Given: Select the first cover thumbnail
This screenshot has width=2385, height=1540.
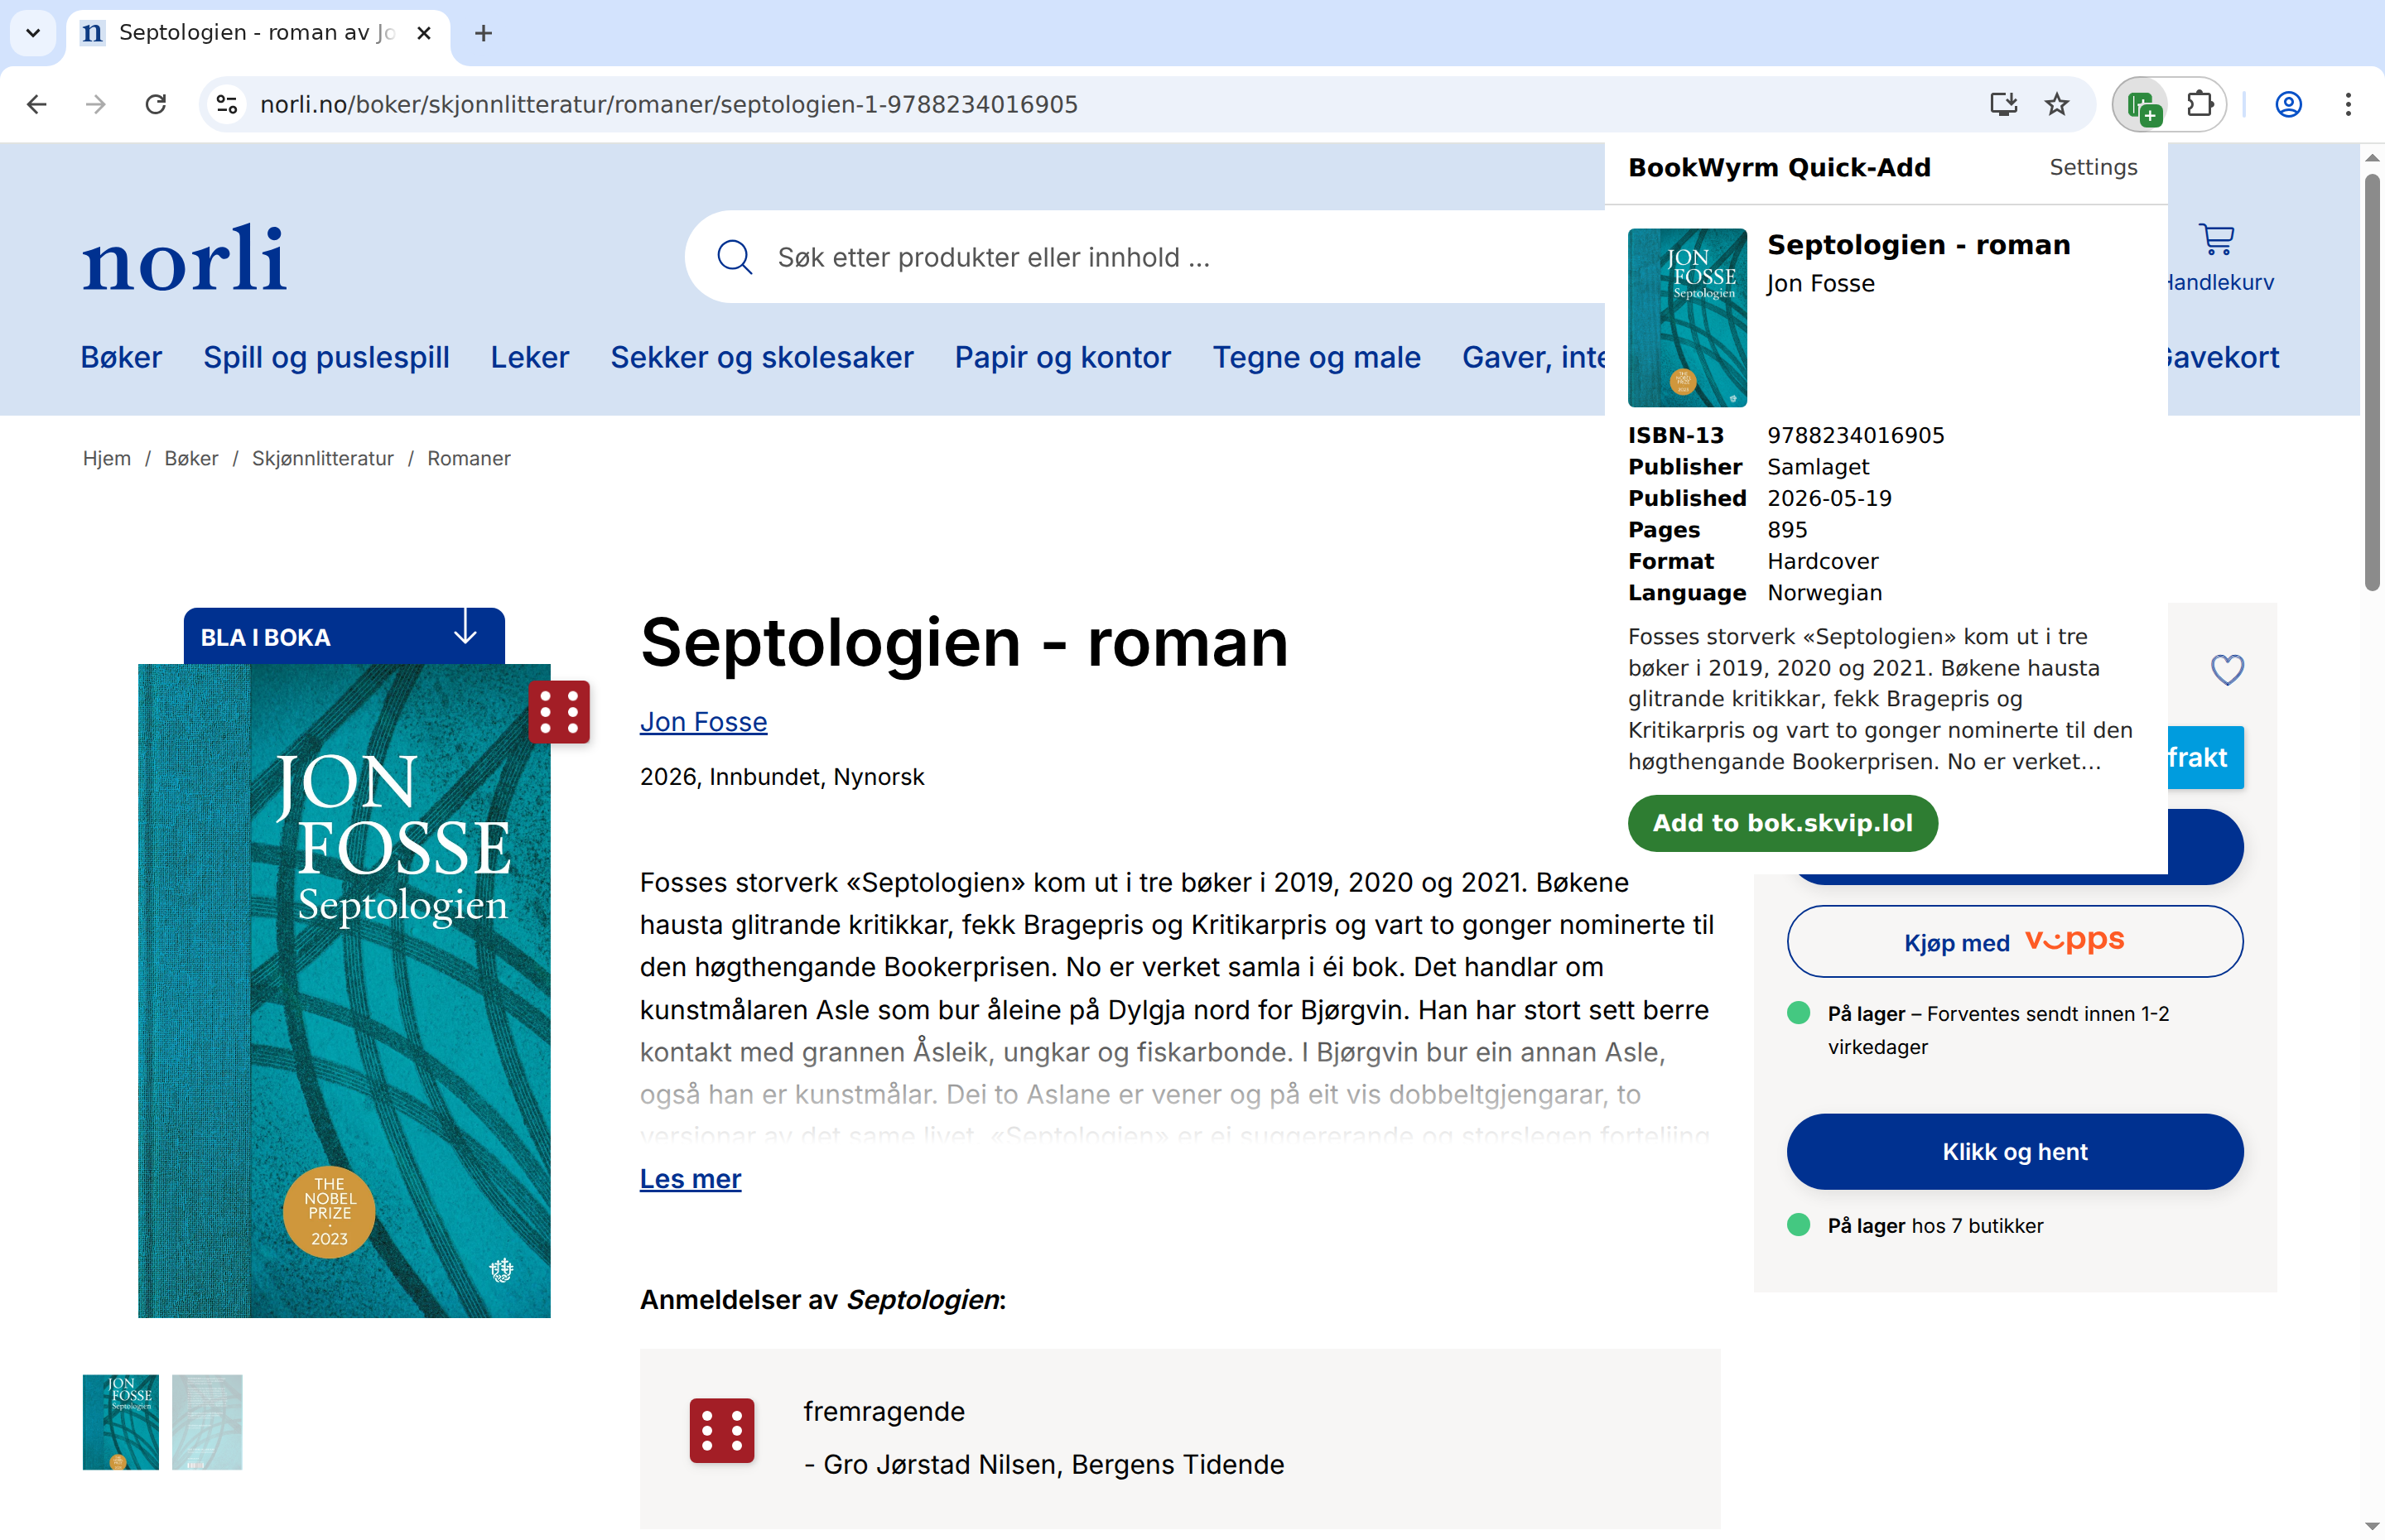Looking at the screenshot, I should tap(121, 1422).
